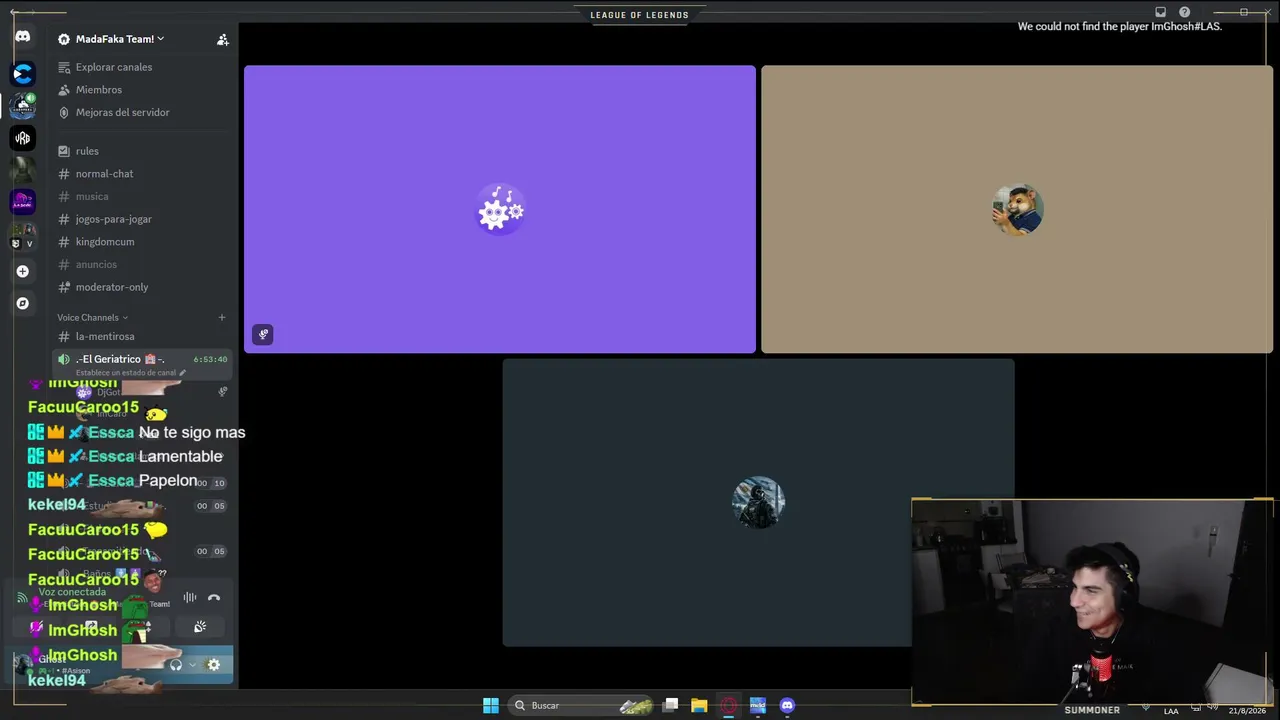This screenshot has width=1280, height=720.
Task: Open the blue 'mcld' app on taskbar
Action: coord(758,706)
